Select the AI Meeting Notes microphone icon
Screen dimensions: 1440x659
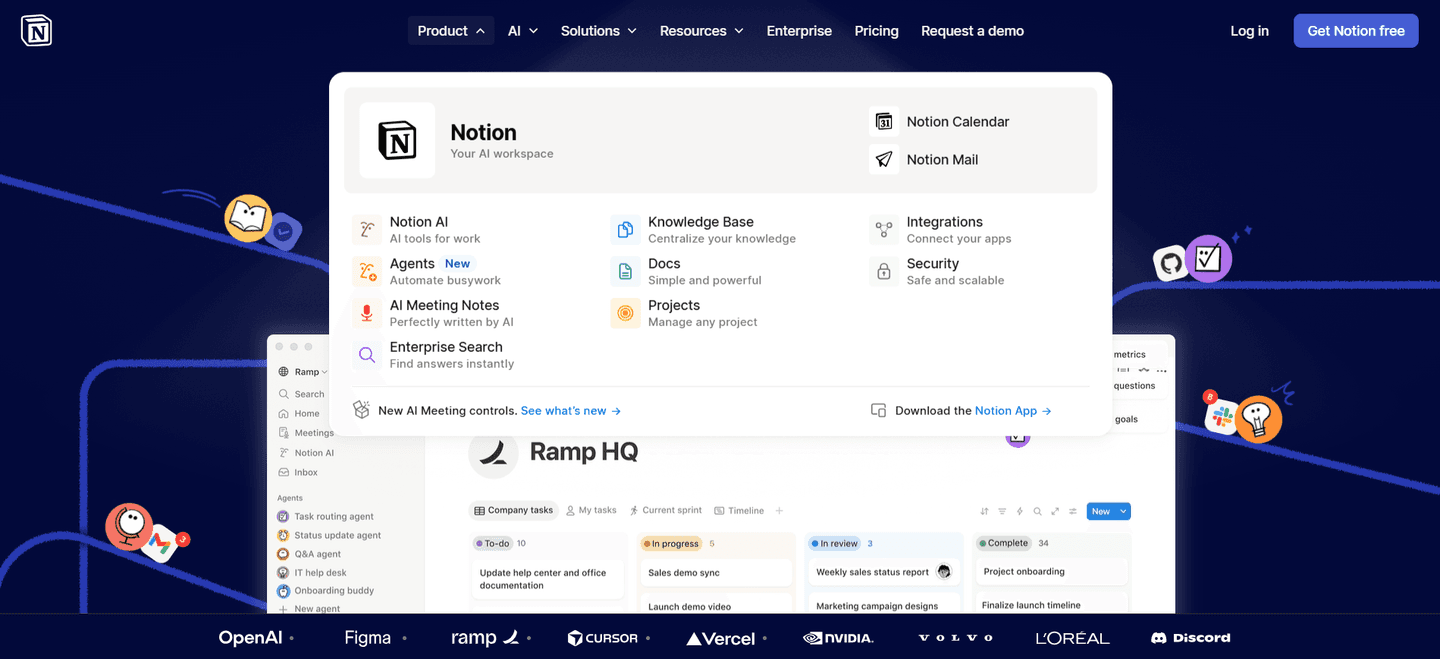[x=367, y=313]
